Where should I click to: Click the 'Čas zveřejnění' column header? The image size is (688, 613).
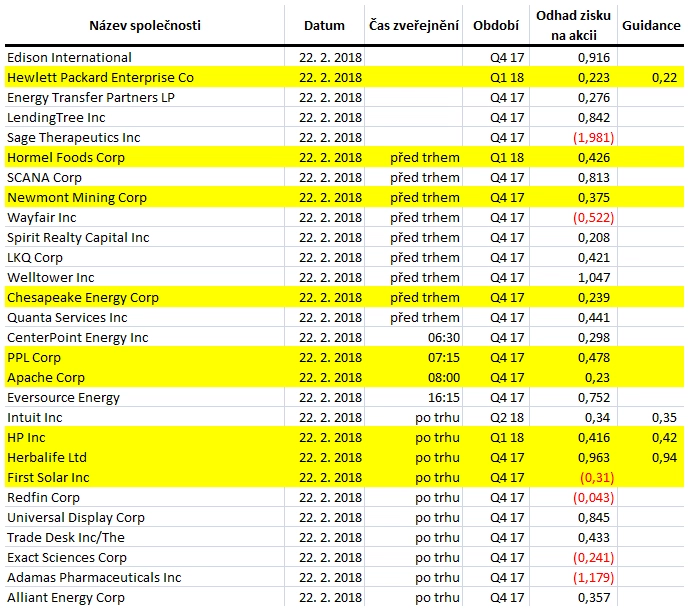pyautogui.click(x=414, y=25)
